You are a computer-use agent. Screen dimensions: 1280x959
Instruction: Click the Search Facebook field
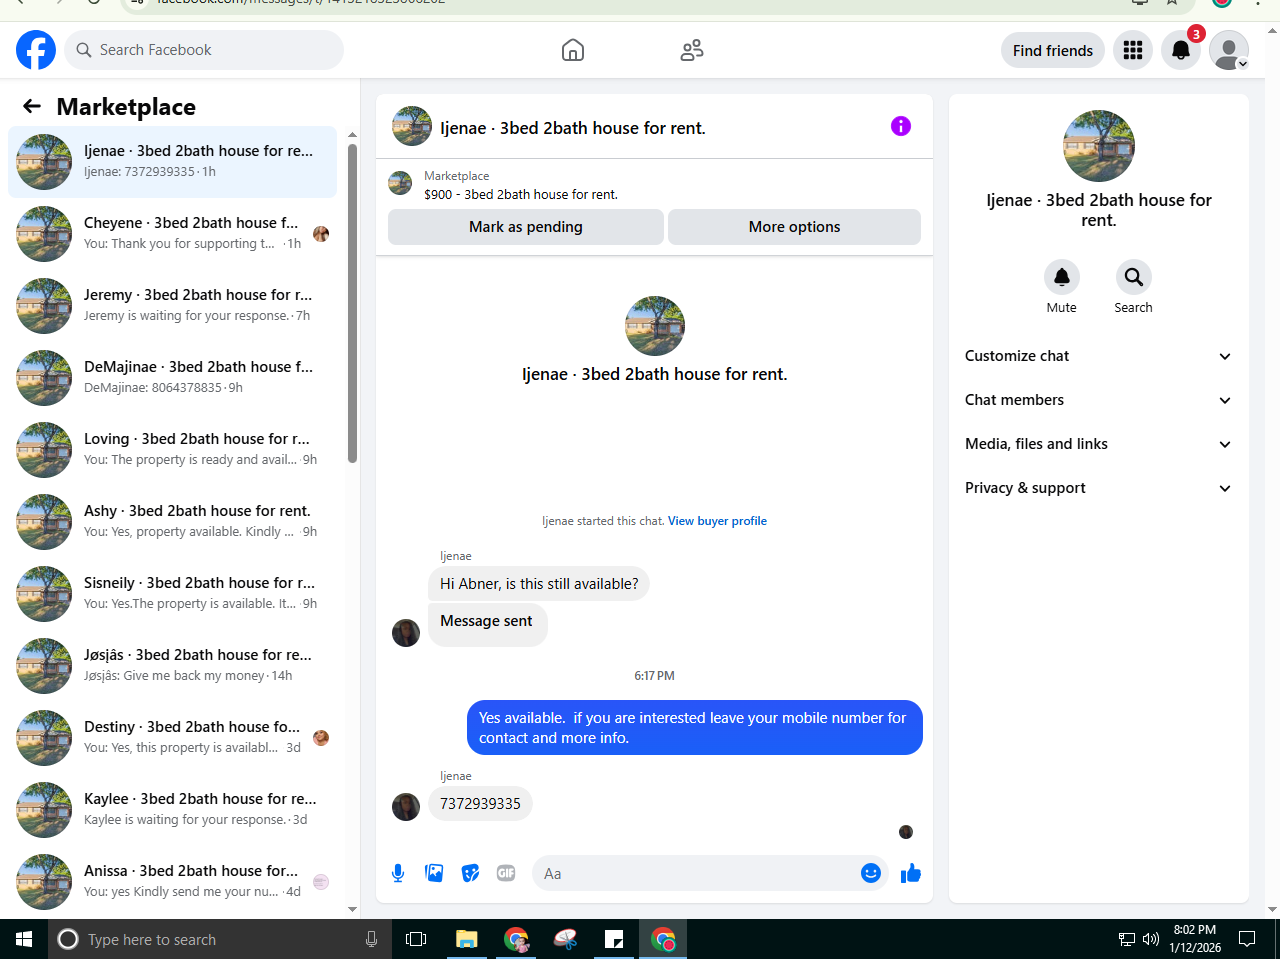click(x=204, y=50)
